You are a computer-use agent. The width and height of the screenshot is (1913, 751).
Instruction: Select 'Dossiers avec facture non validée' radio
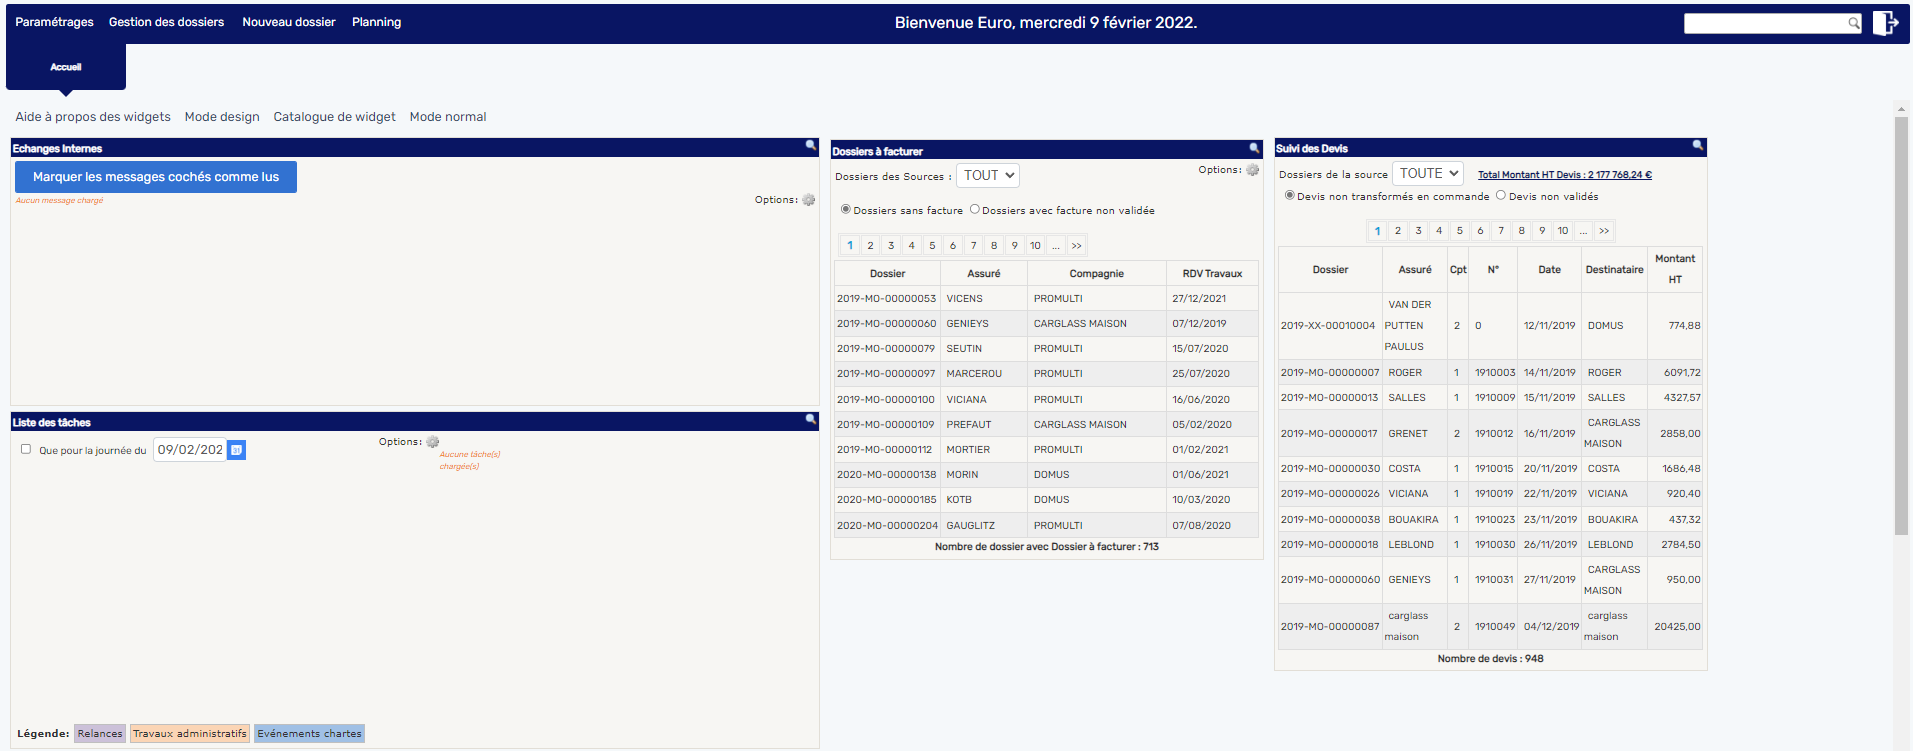(975, 210)
